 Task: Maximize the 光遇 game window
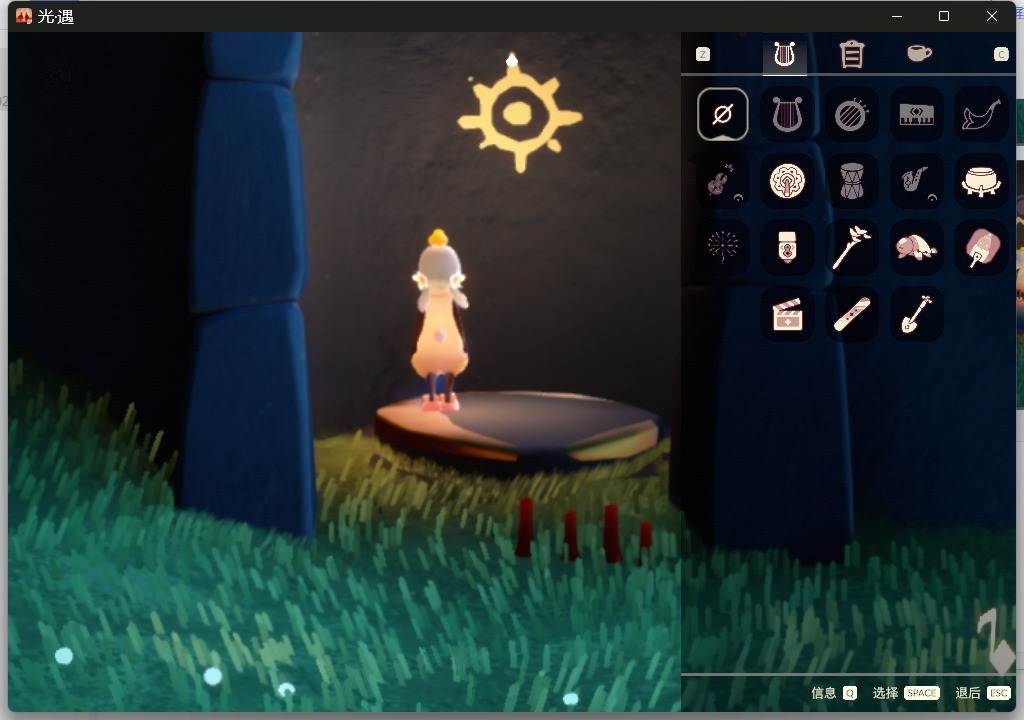point(944,16)
